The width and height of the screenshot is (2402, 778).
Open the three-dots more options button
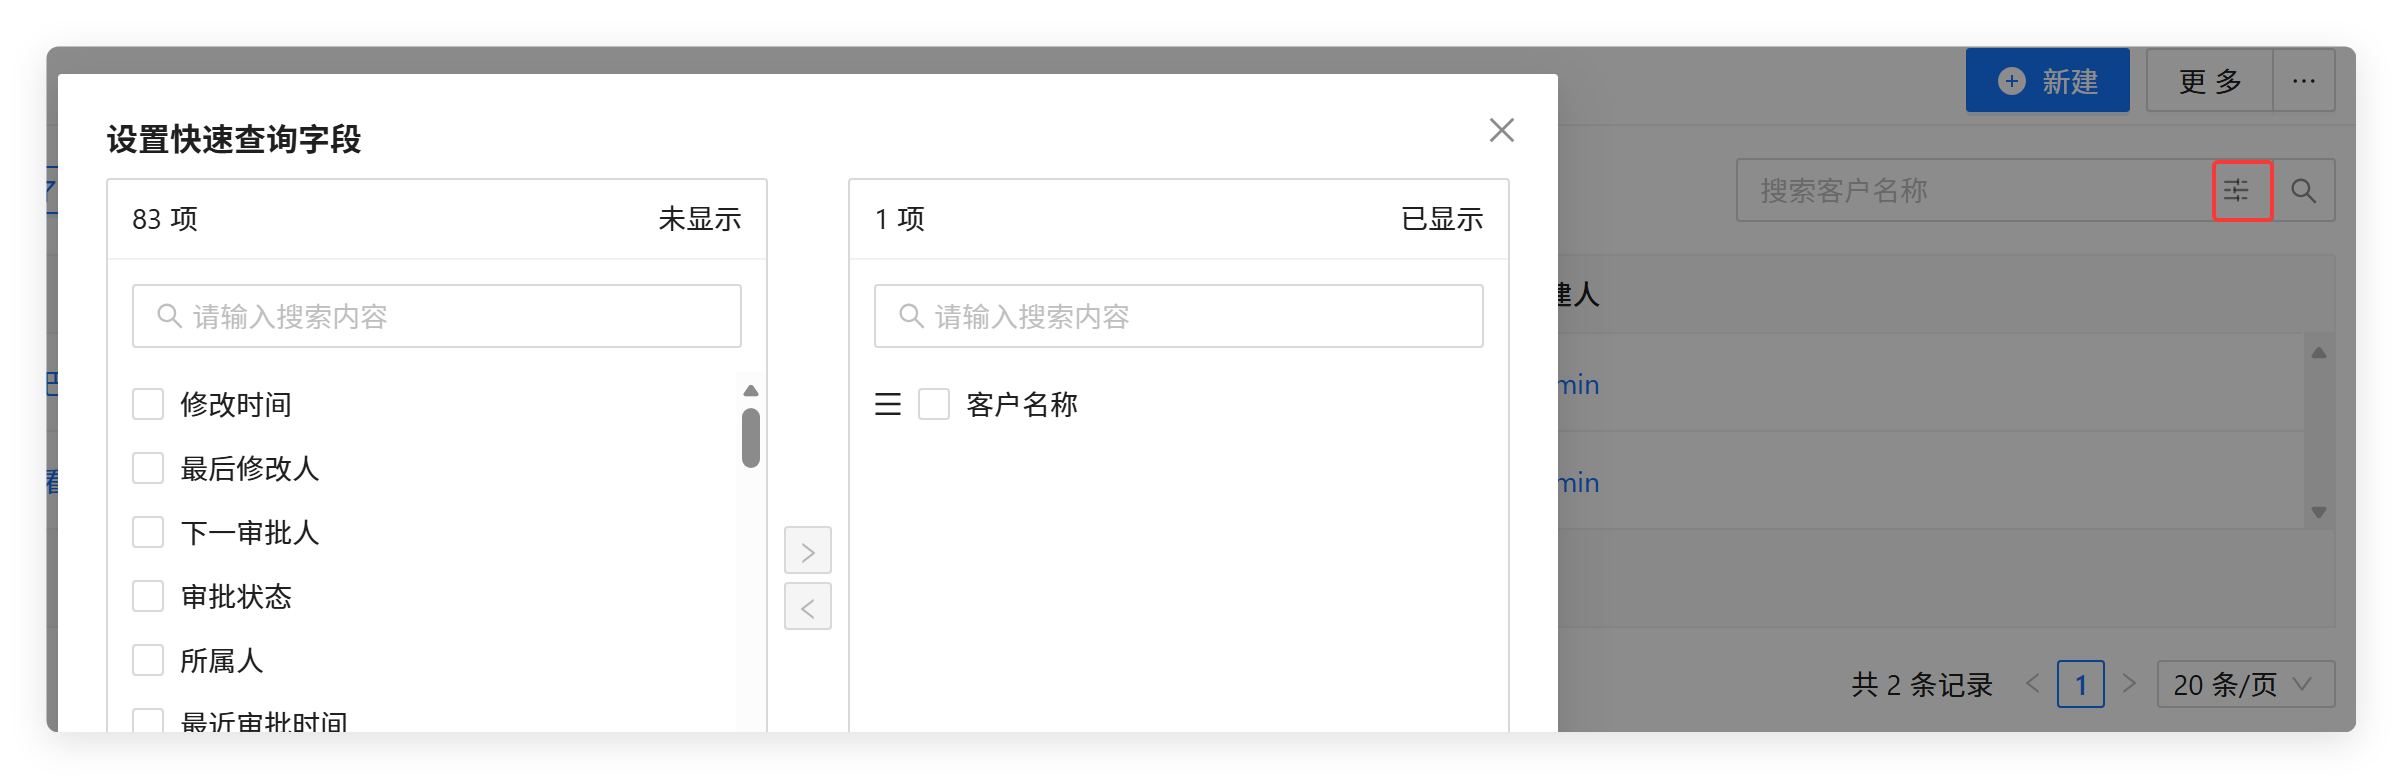(x=2303, y=81)
